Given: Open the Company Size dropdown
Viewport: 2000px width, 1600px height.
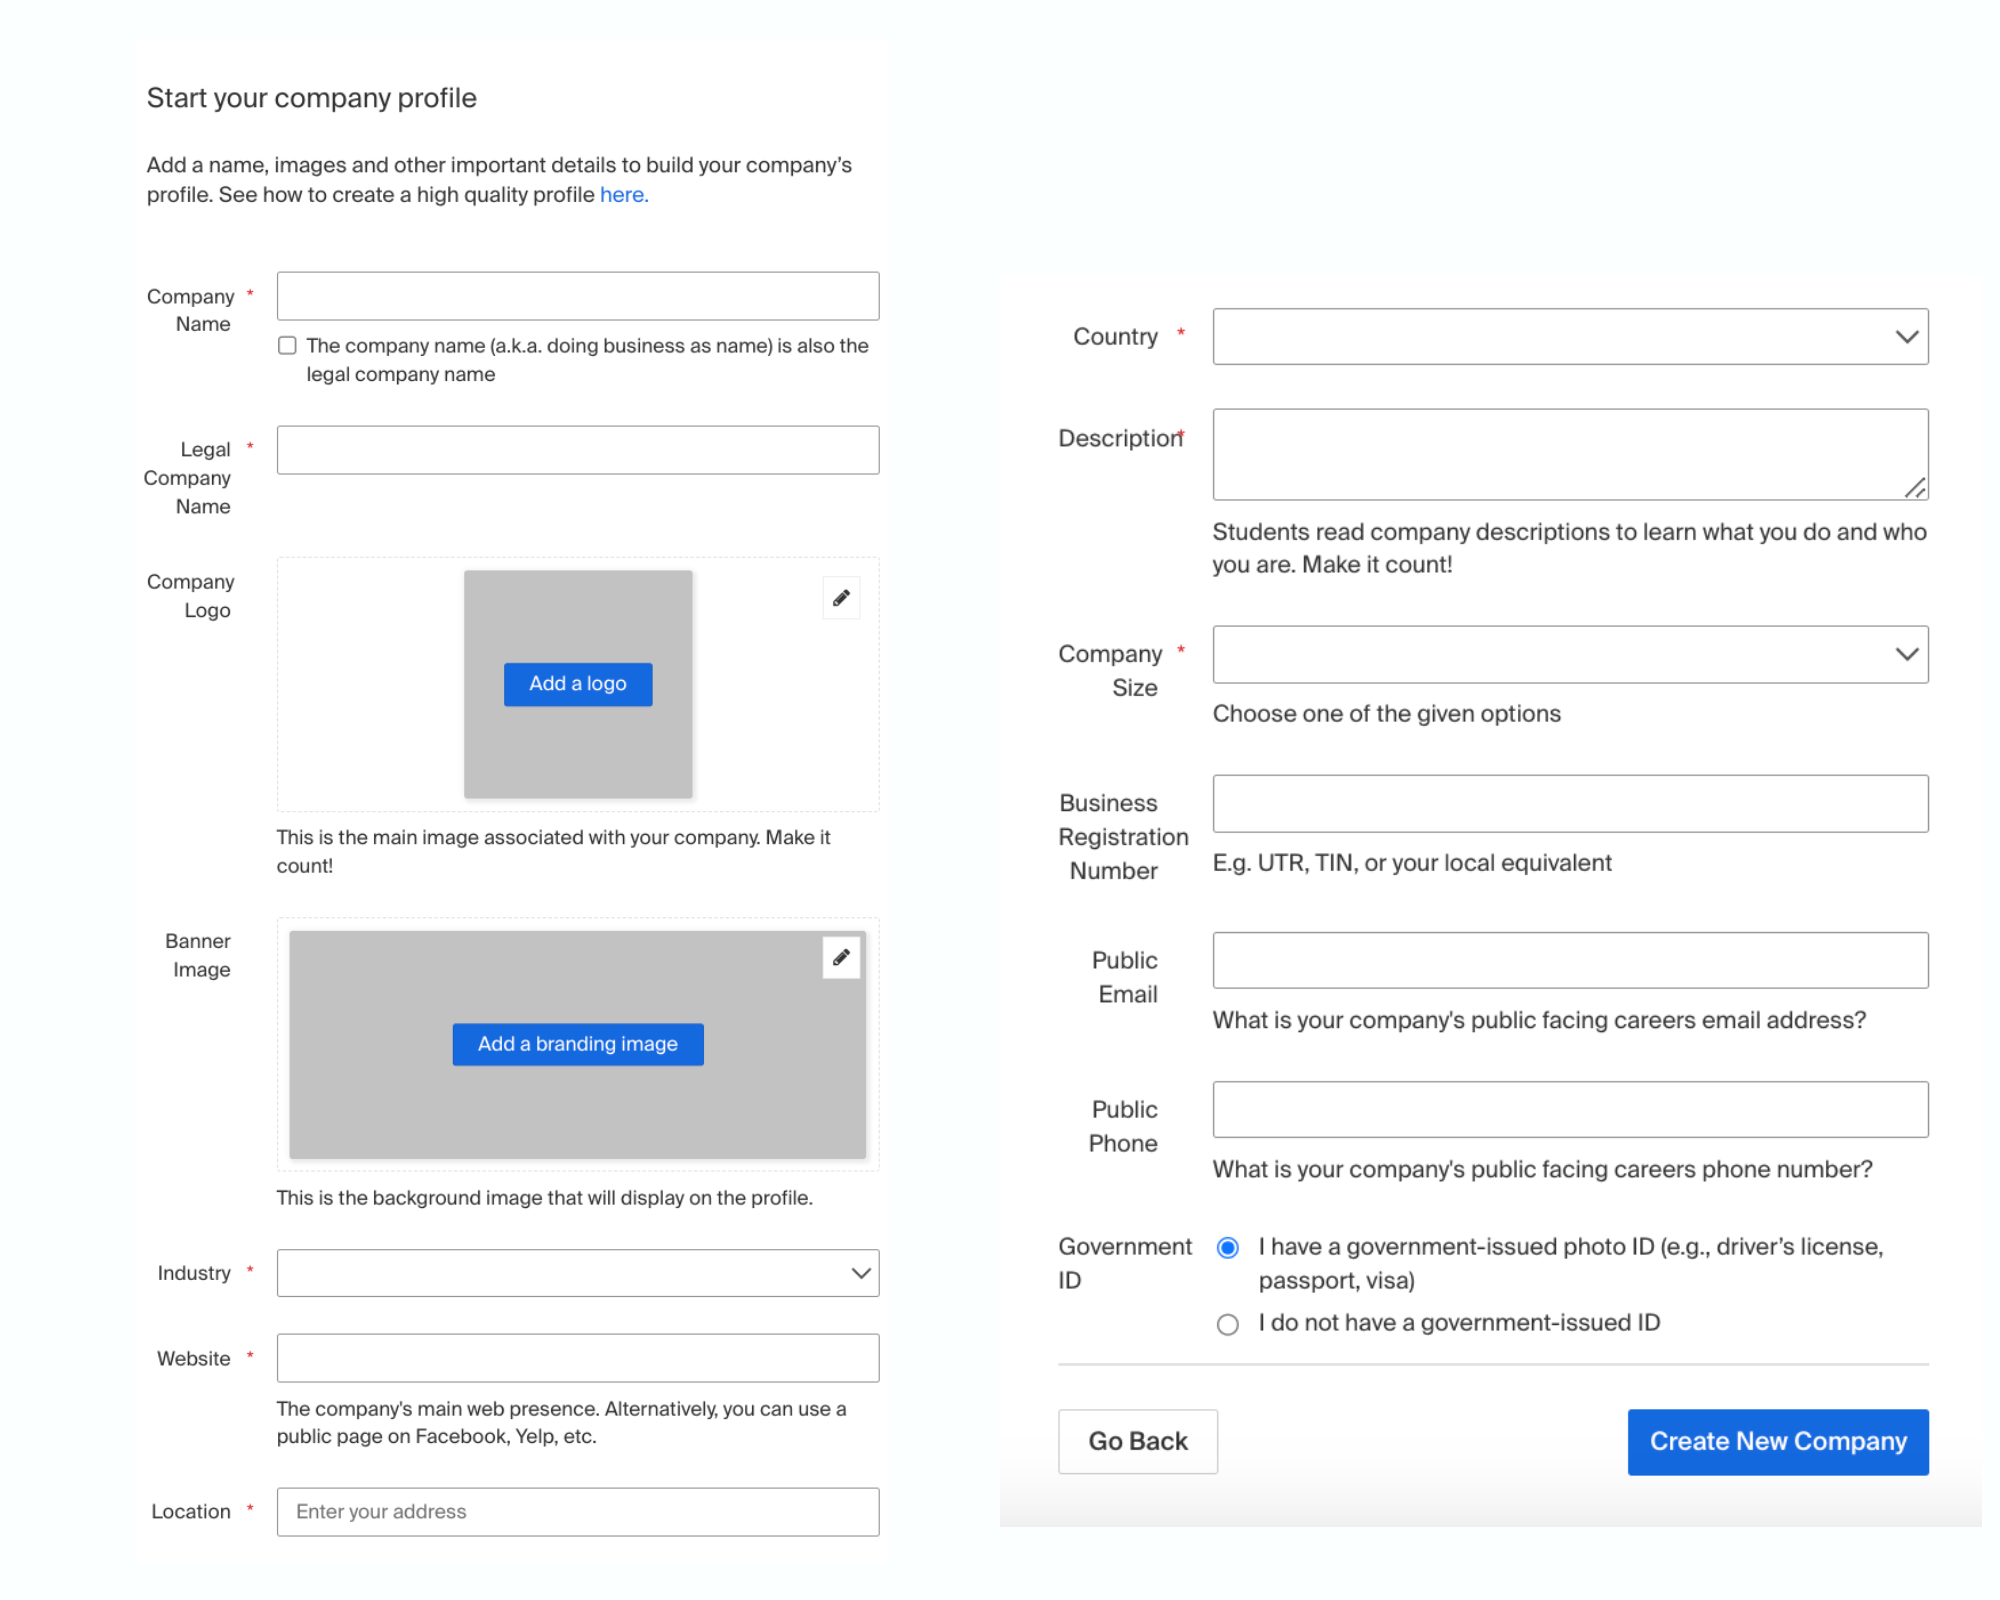Looking at the screenshot, I should pos(1569,655).
